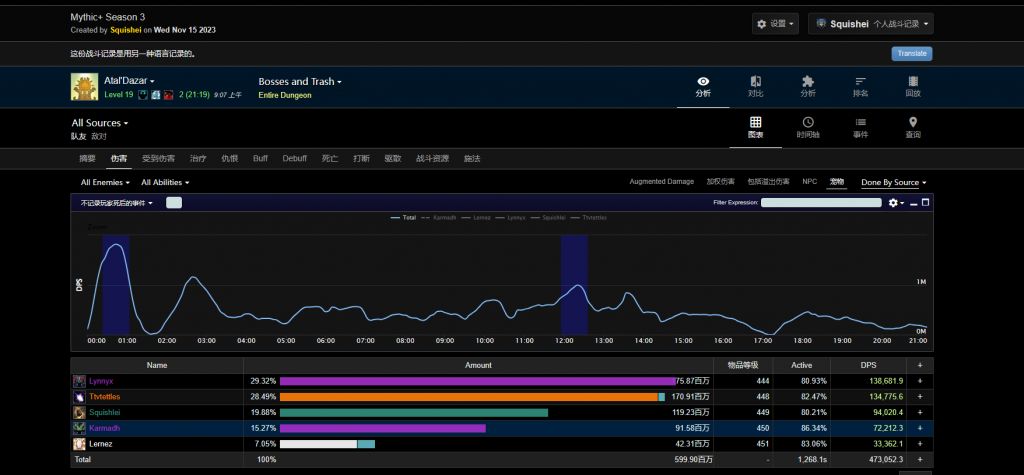Click the Filter Expression input field
The height and width of the screenshot is (475, 1024).
coord(820,203)
